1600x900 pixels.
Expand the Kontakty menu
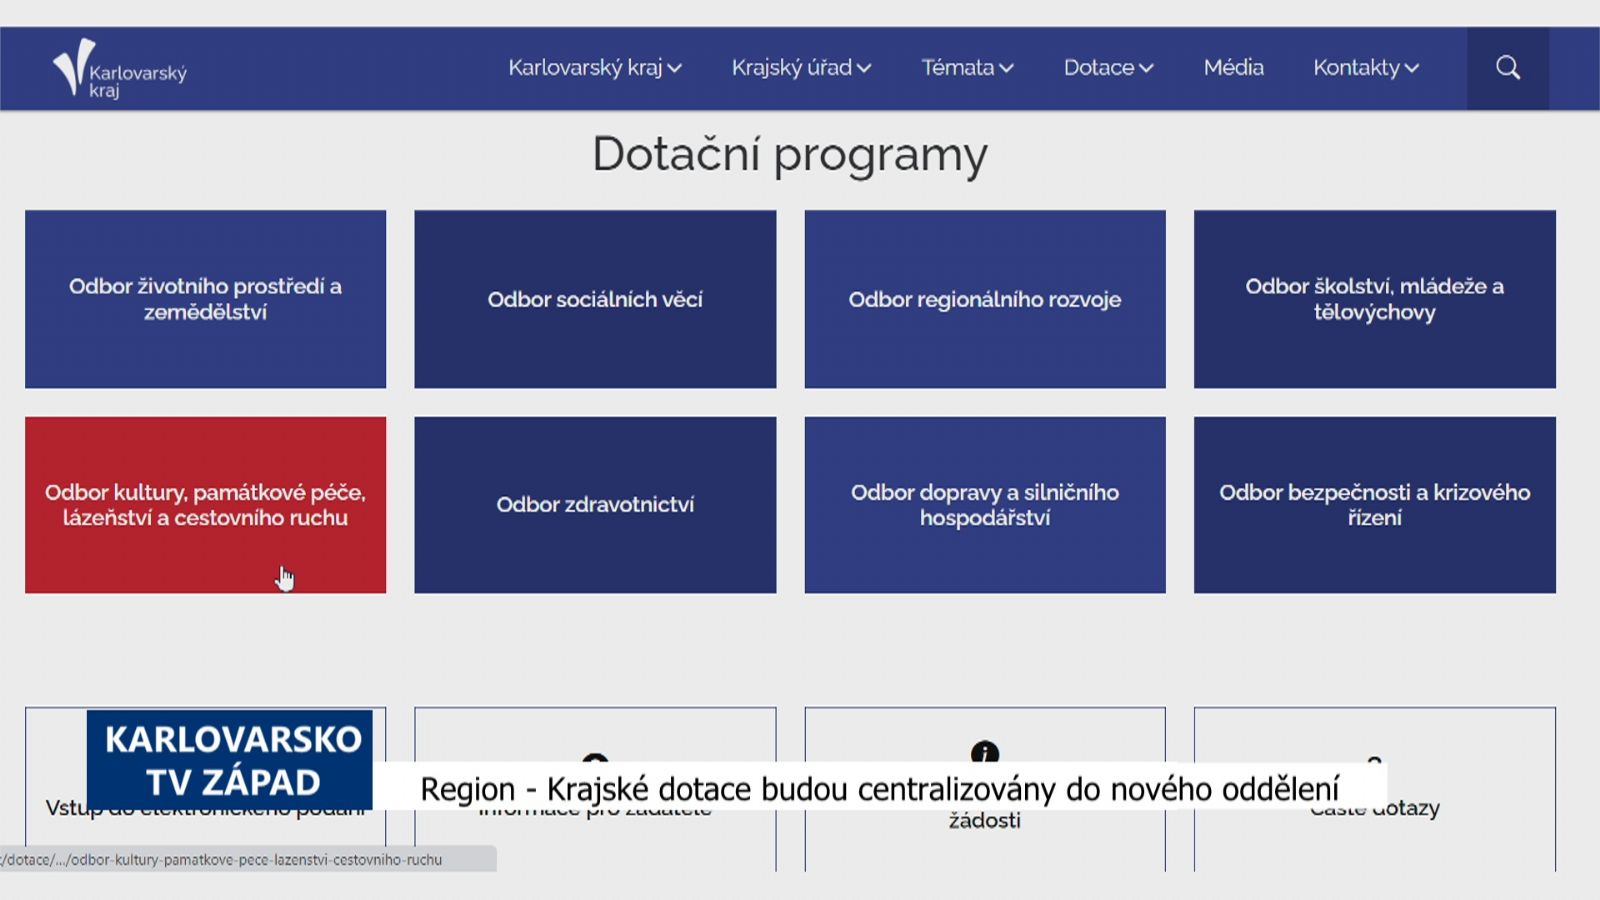tap(1366, 68)
